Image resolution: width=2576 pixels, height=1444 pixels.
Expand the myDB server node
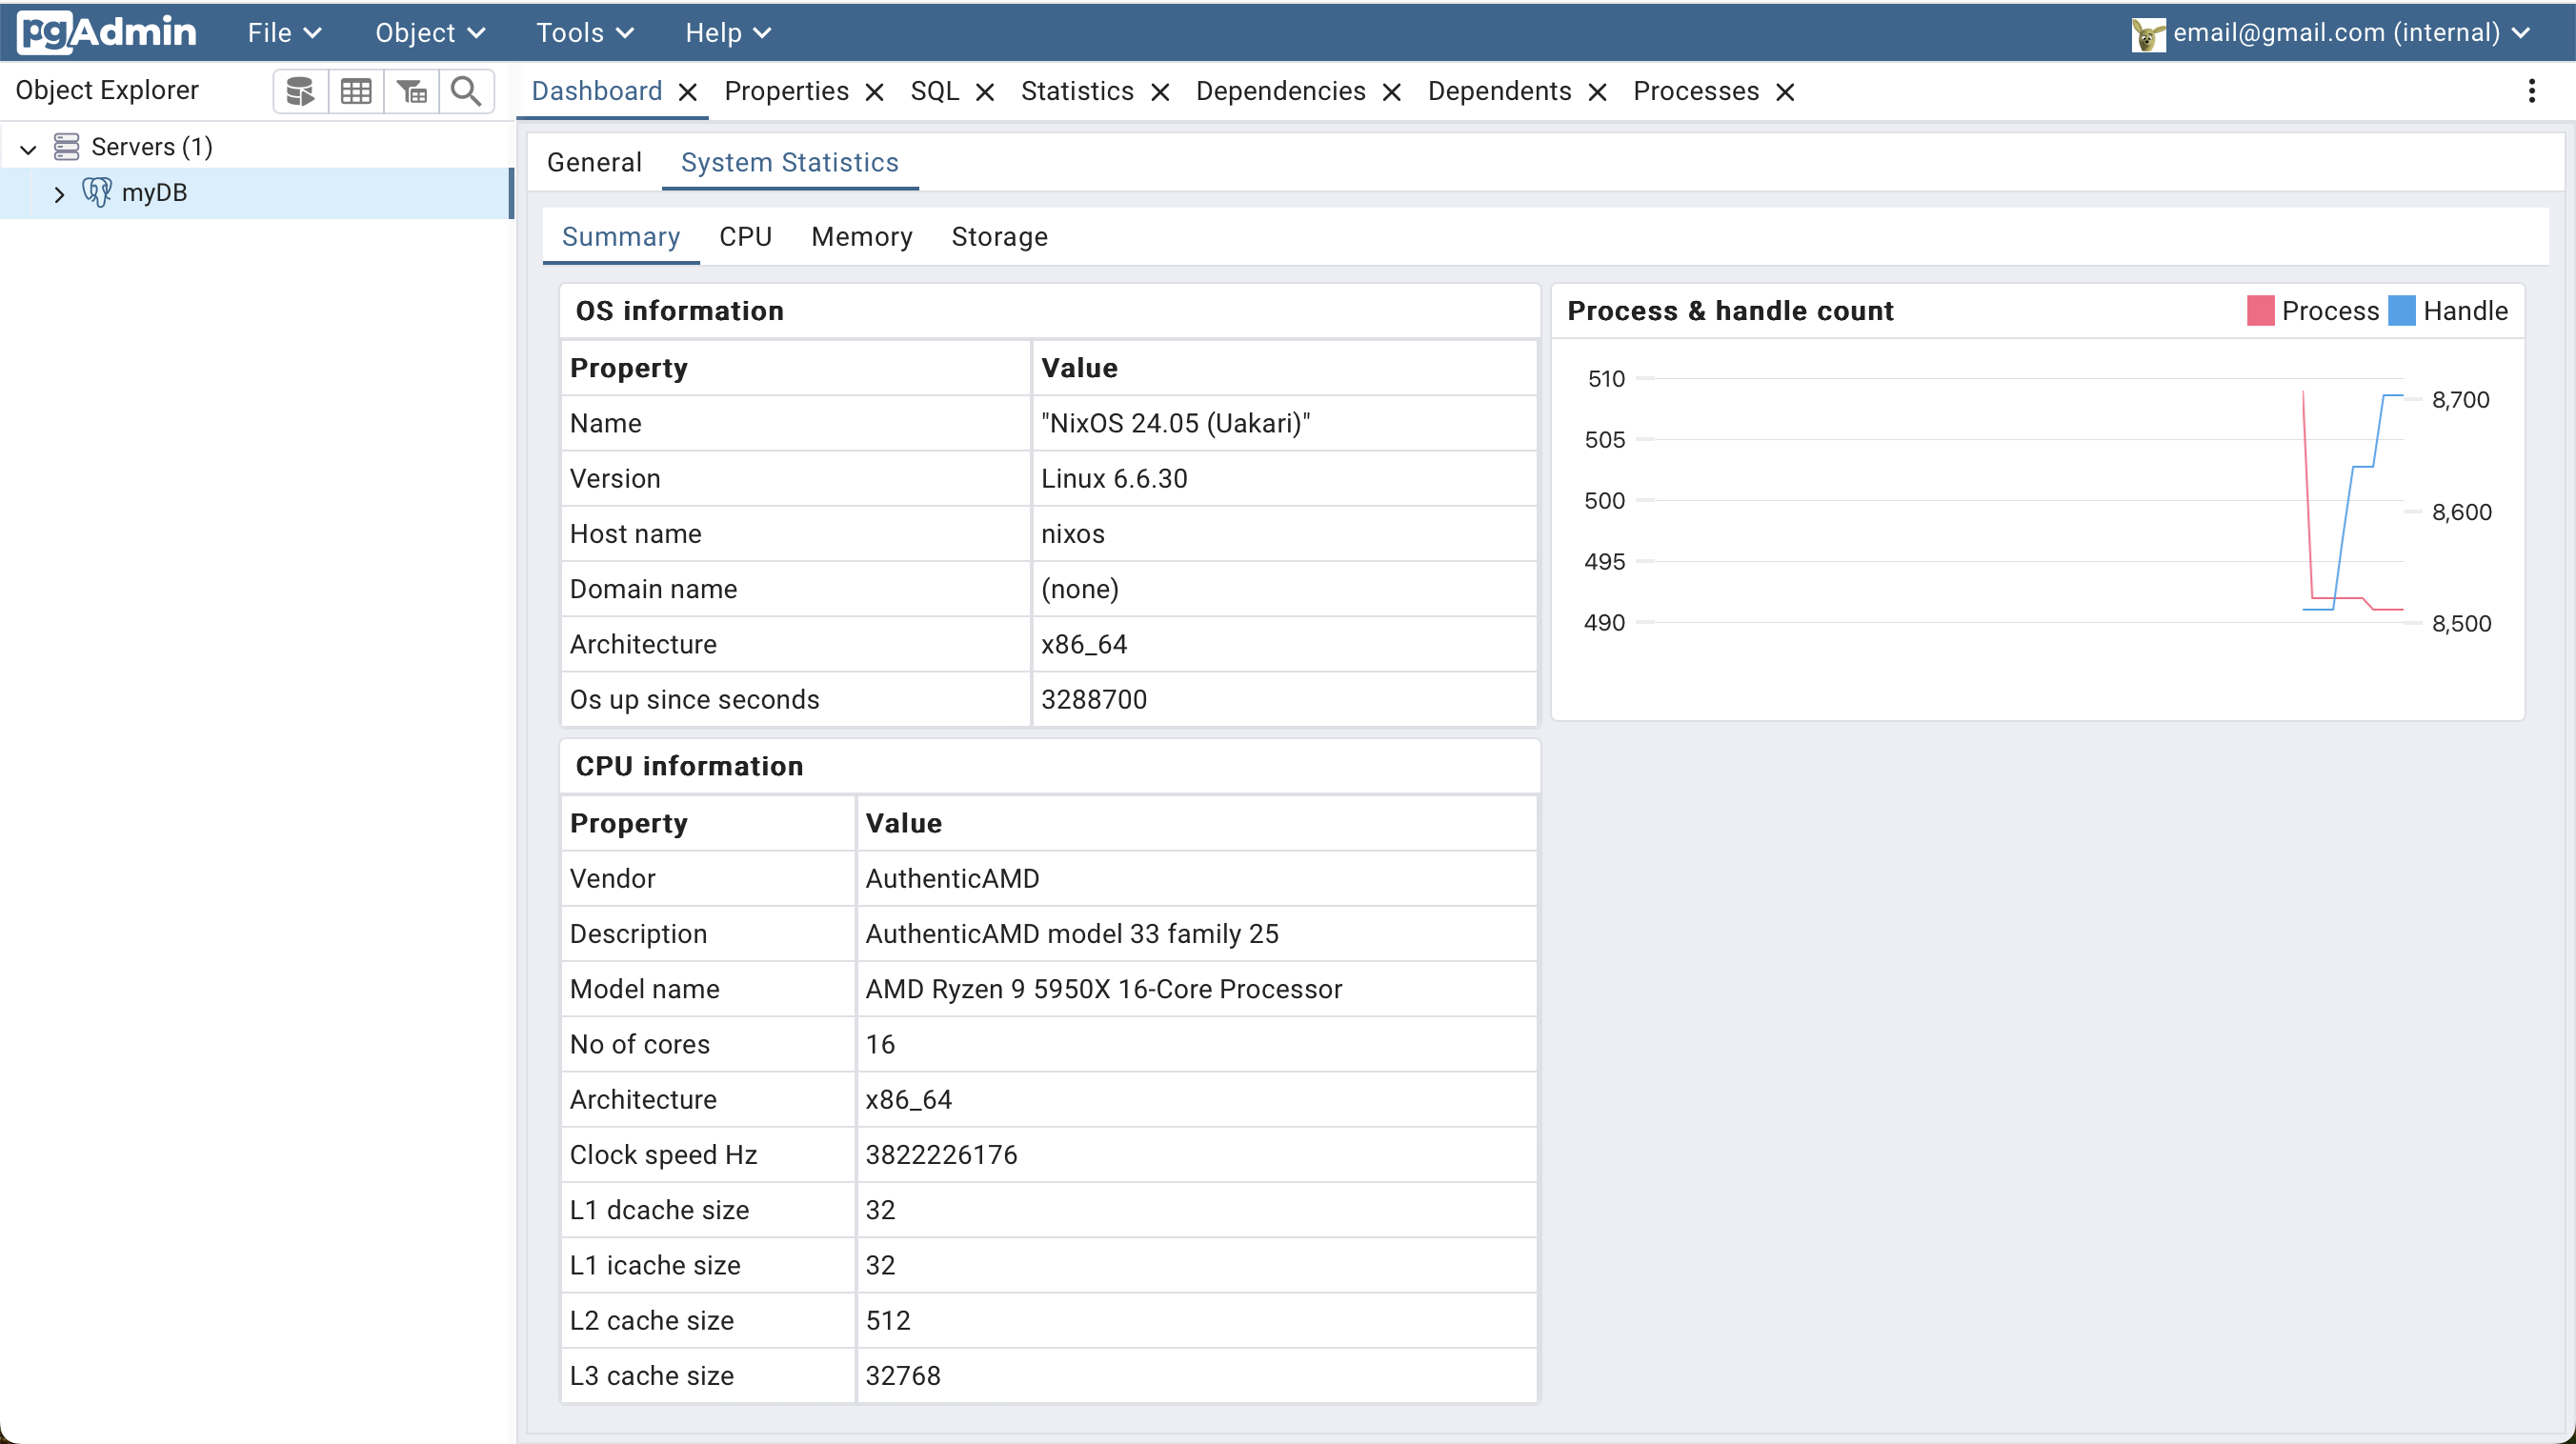click(x=59, y=194)
